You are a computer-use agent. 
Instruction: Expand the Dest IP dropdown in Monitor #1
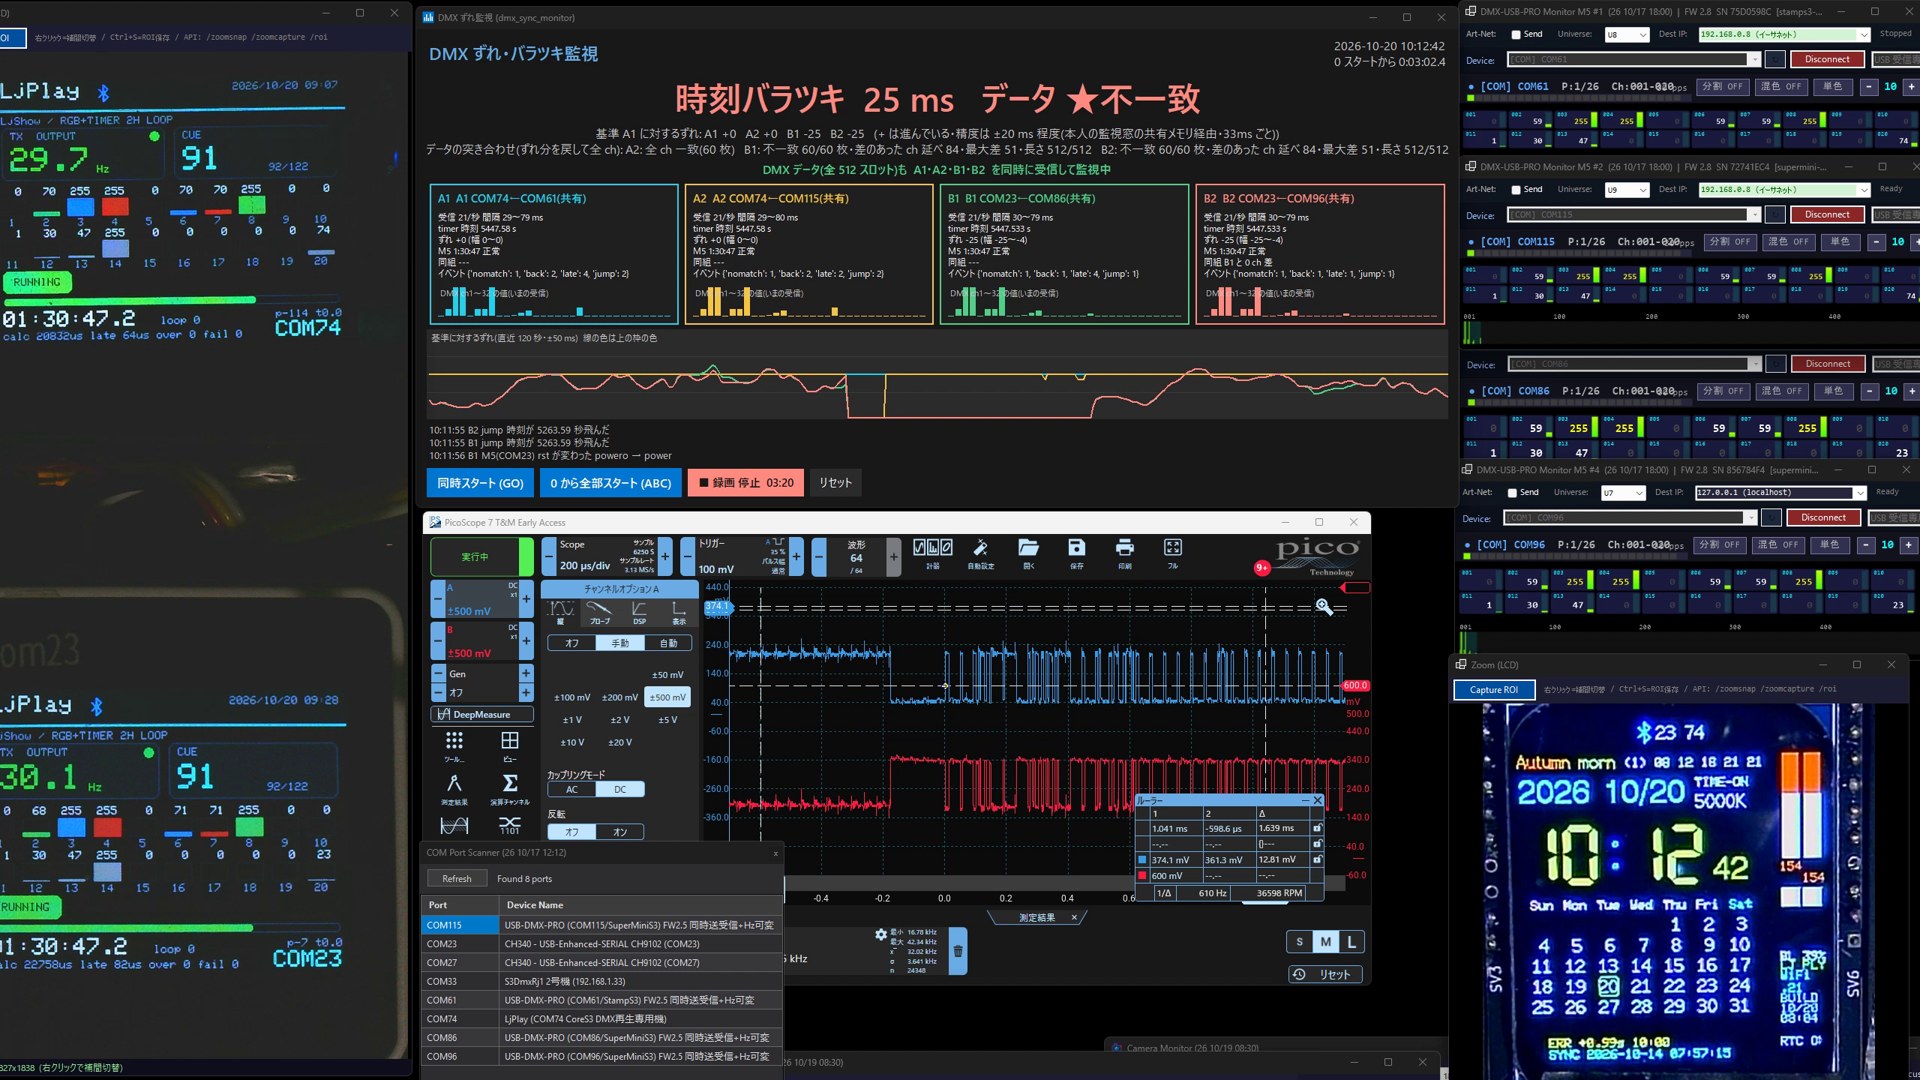(x=1863, y=35)
